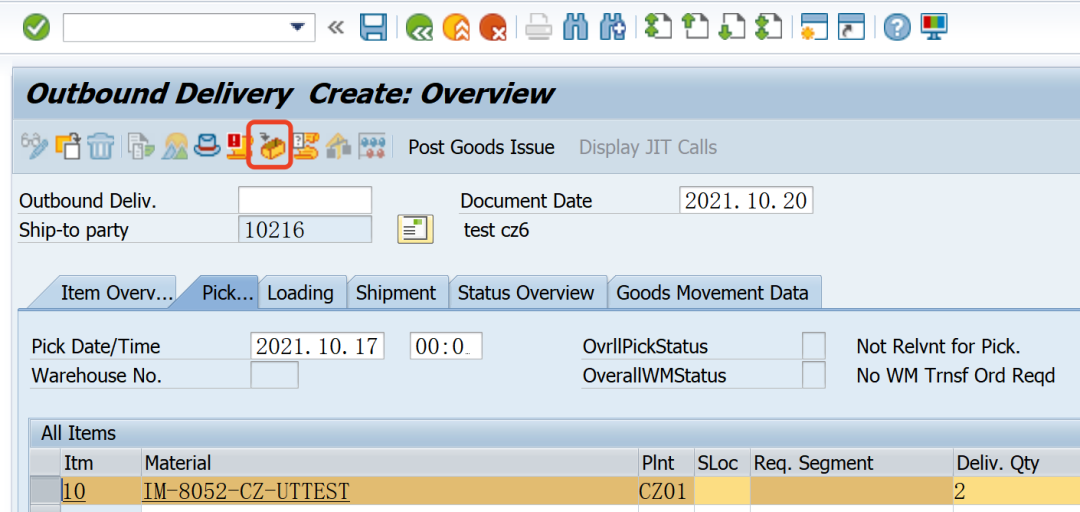
Task: Open Help with the question mark icon
Action: click(x=897, y=28)
